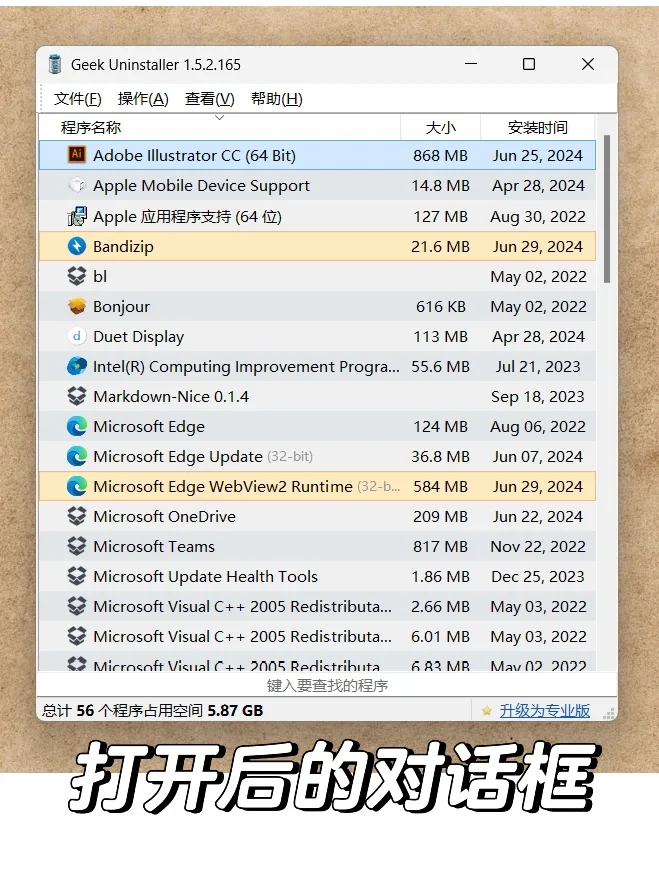Select the Microsoft OneDrive entry
659x878 pixels.
tap(317, 516)
